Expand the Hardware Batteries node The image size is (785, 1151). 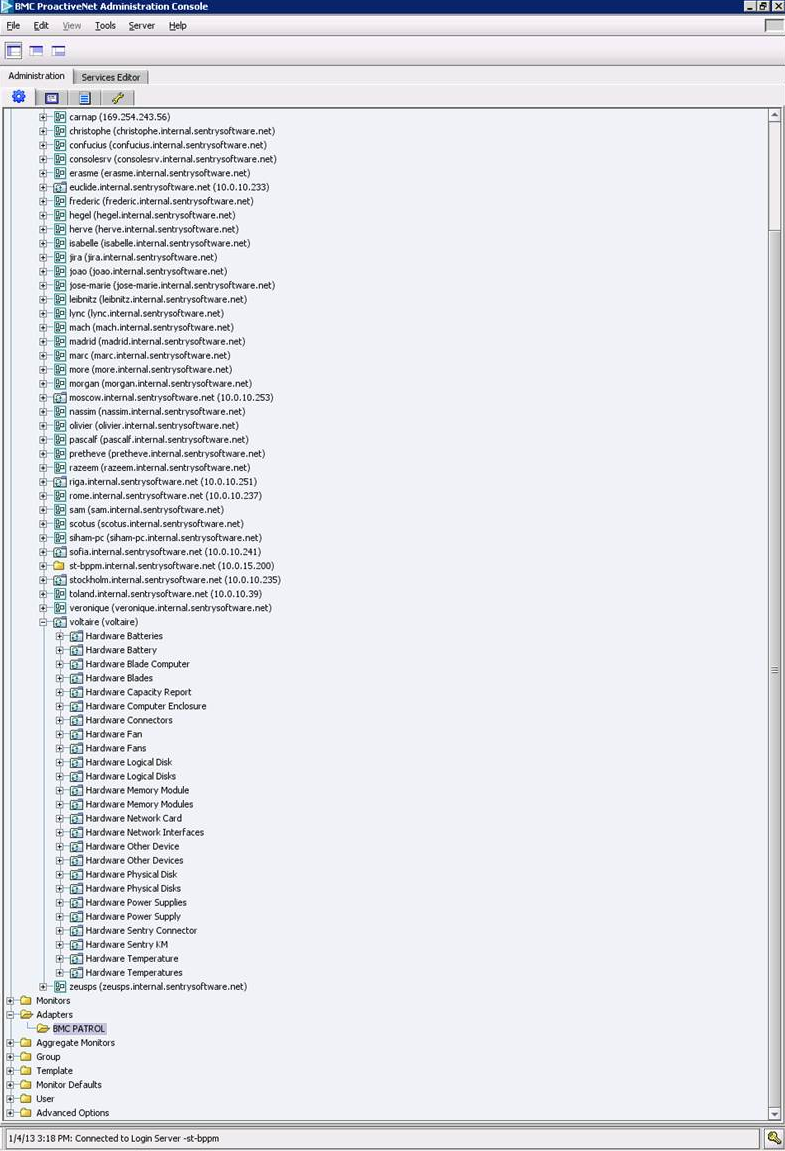pos(59,636)
